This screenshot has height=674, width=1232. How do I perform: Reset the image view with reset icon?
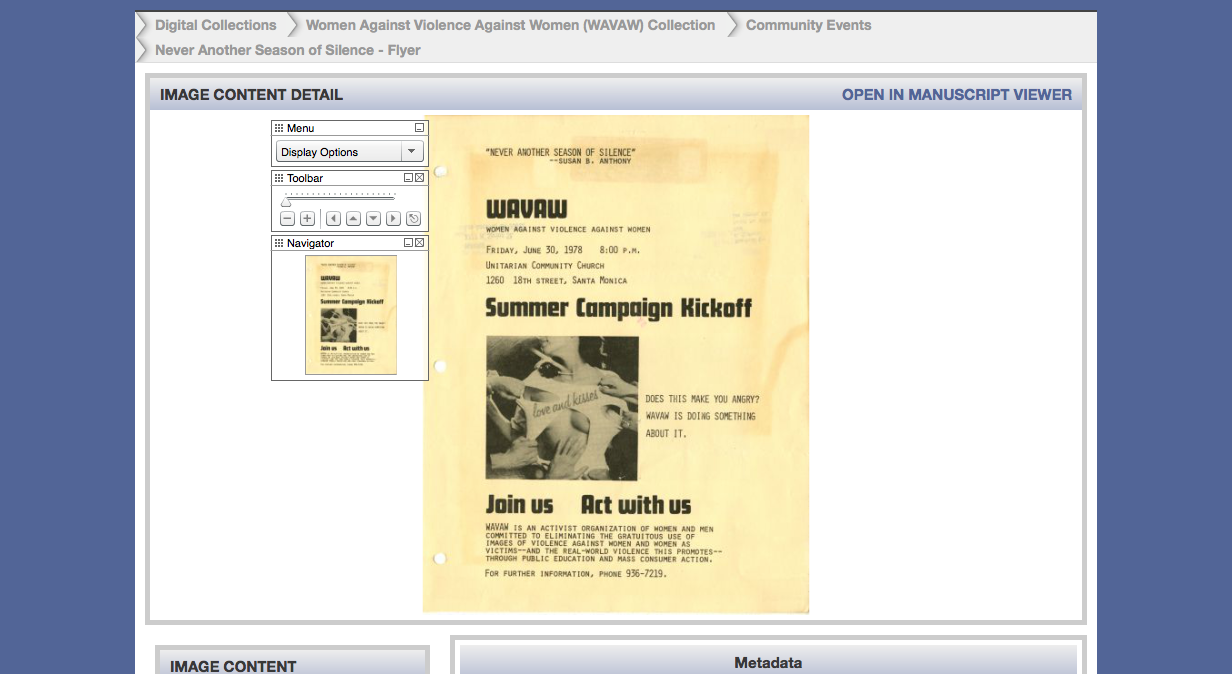pyautogui.click(x=414, y=219)
